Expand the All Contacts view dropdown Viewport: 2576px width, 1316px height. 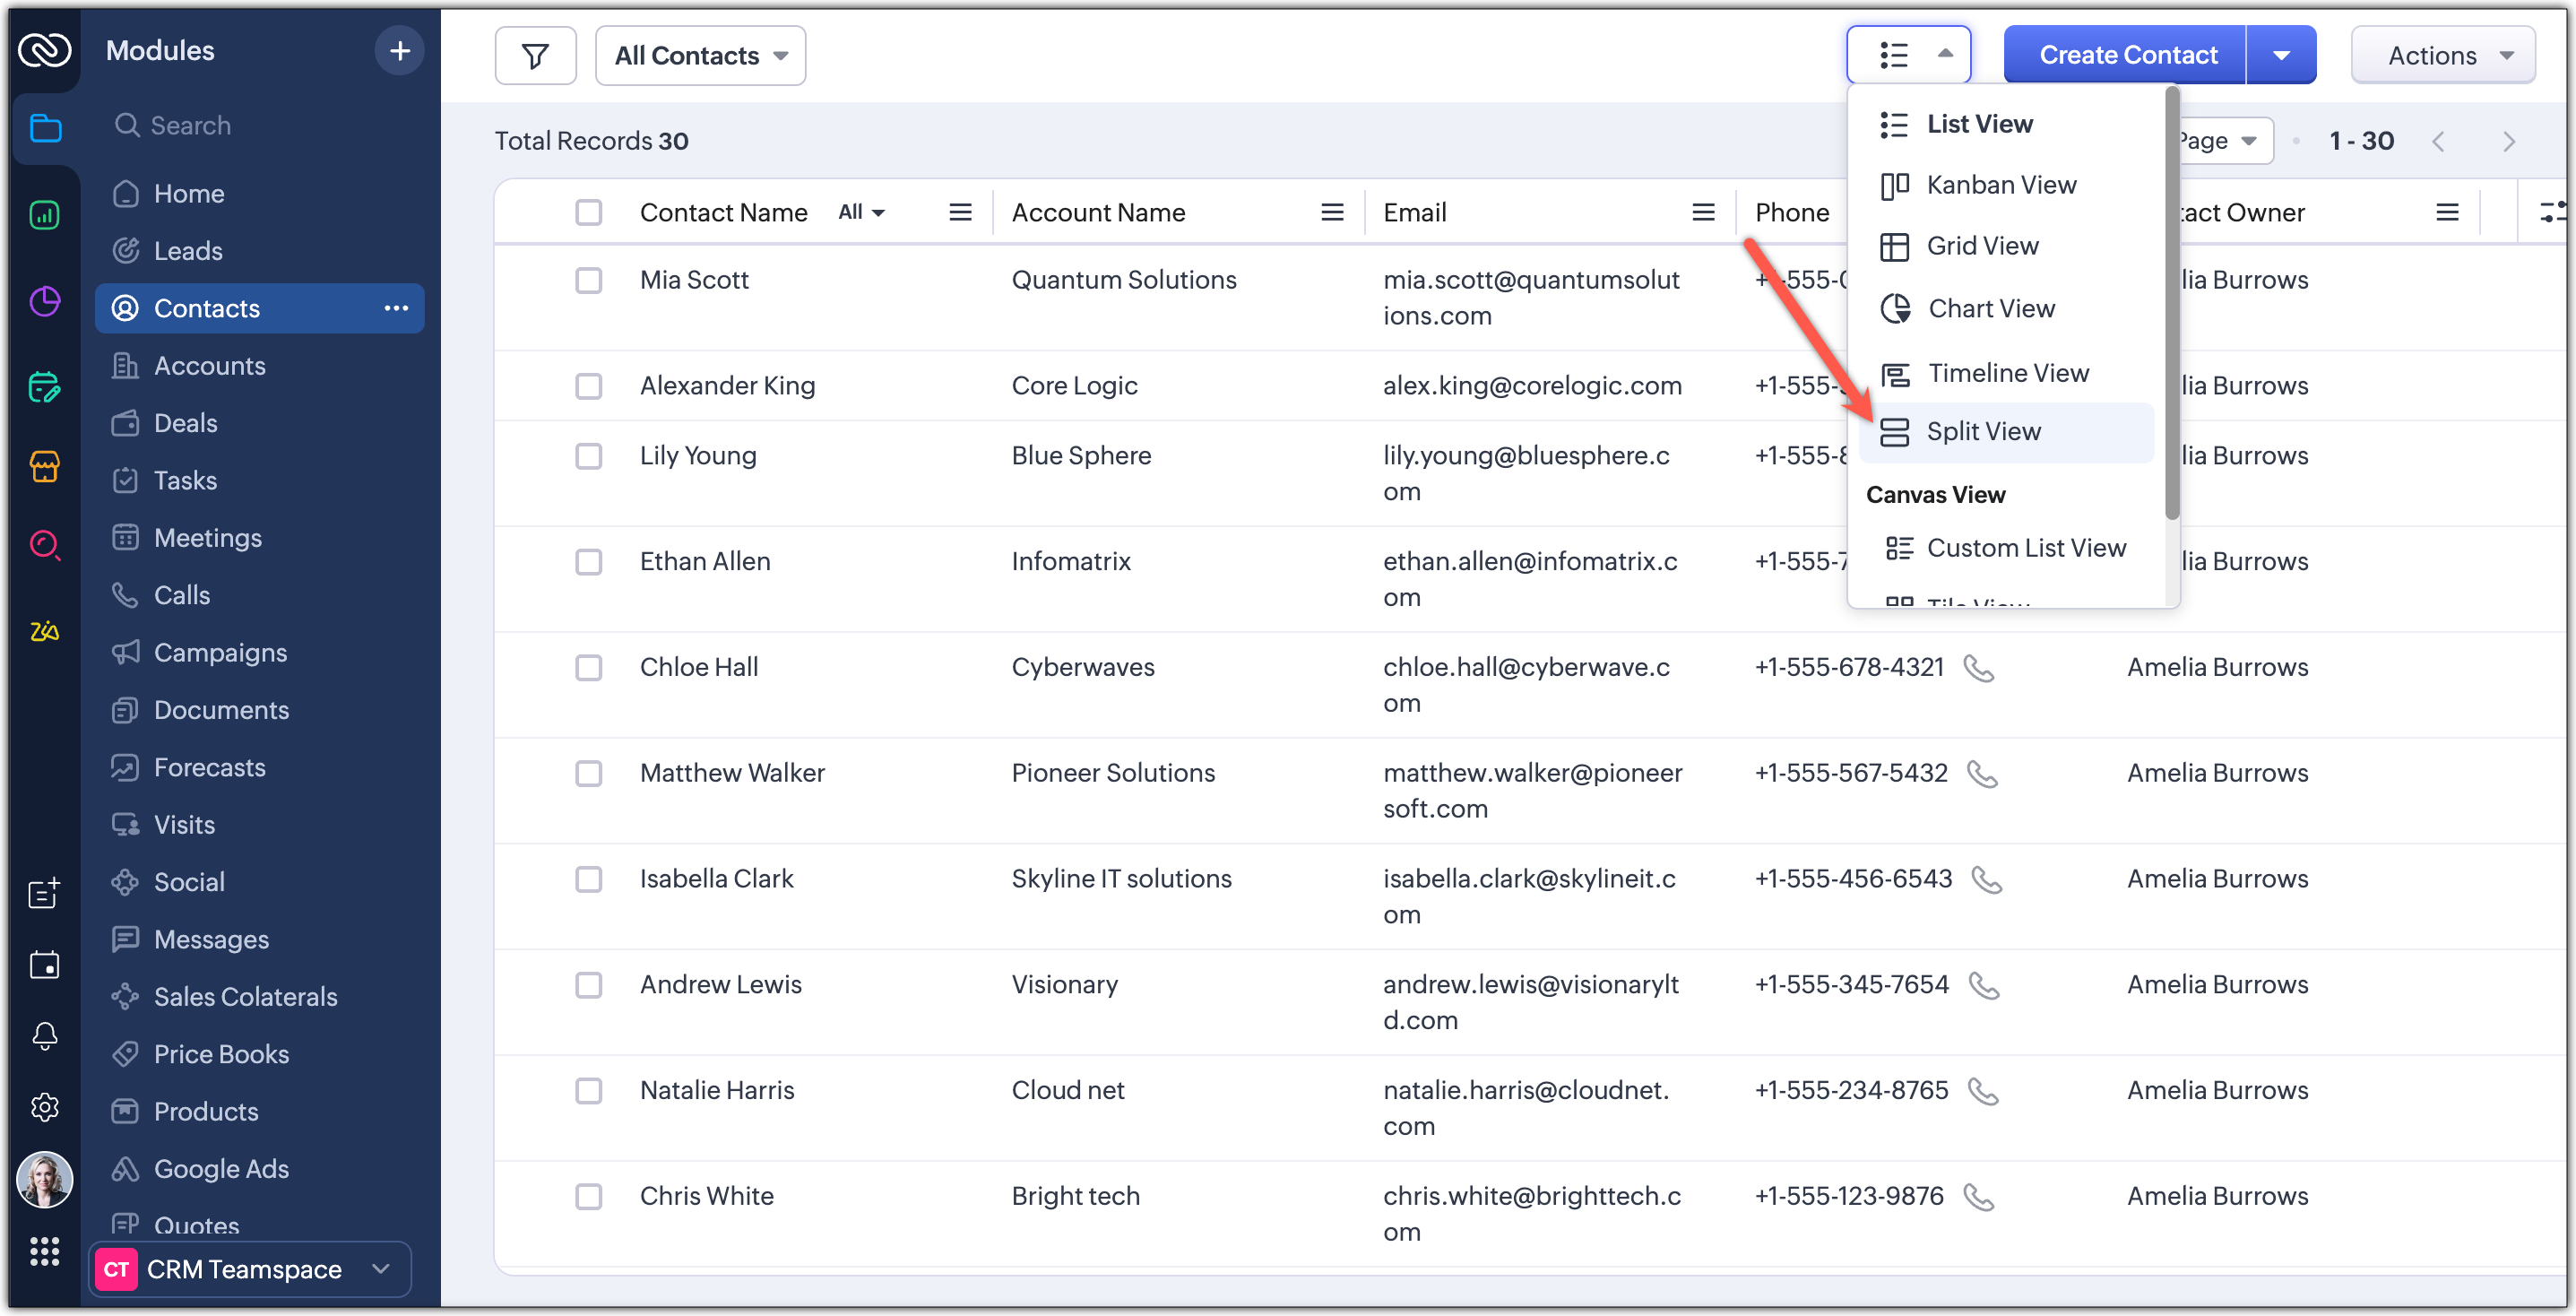(x=700, y=56)
